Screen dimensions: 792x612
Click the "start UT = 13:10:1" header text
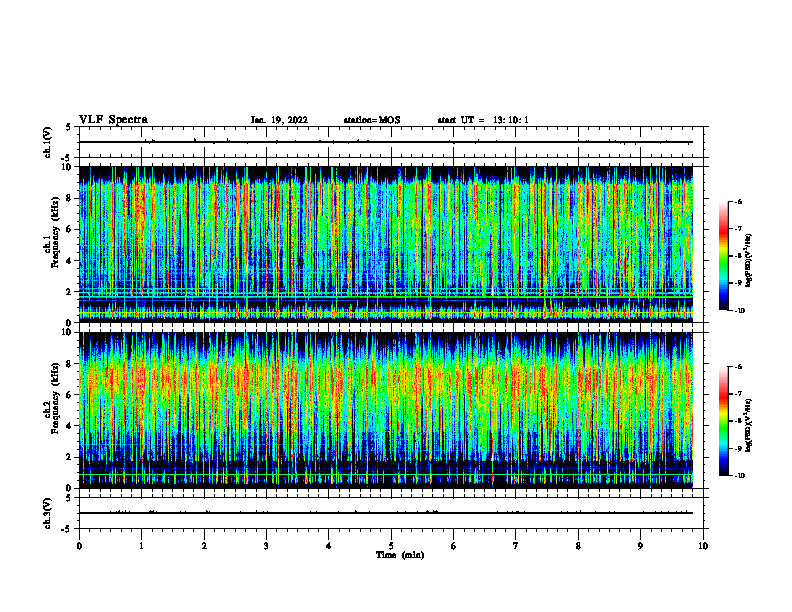click(x=483, y=120)
